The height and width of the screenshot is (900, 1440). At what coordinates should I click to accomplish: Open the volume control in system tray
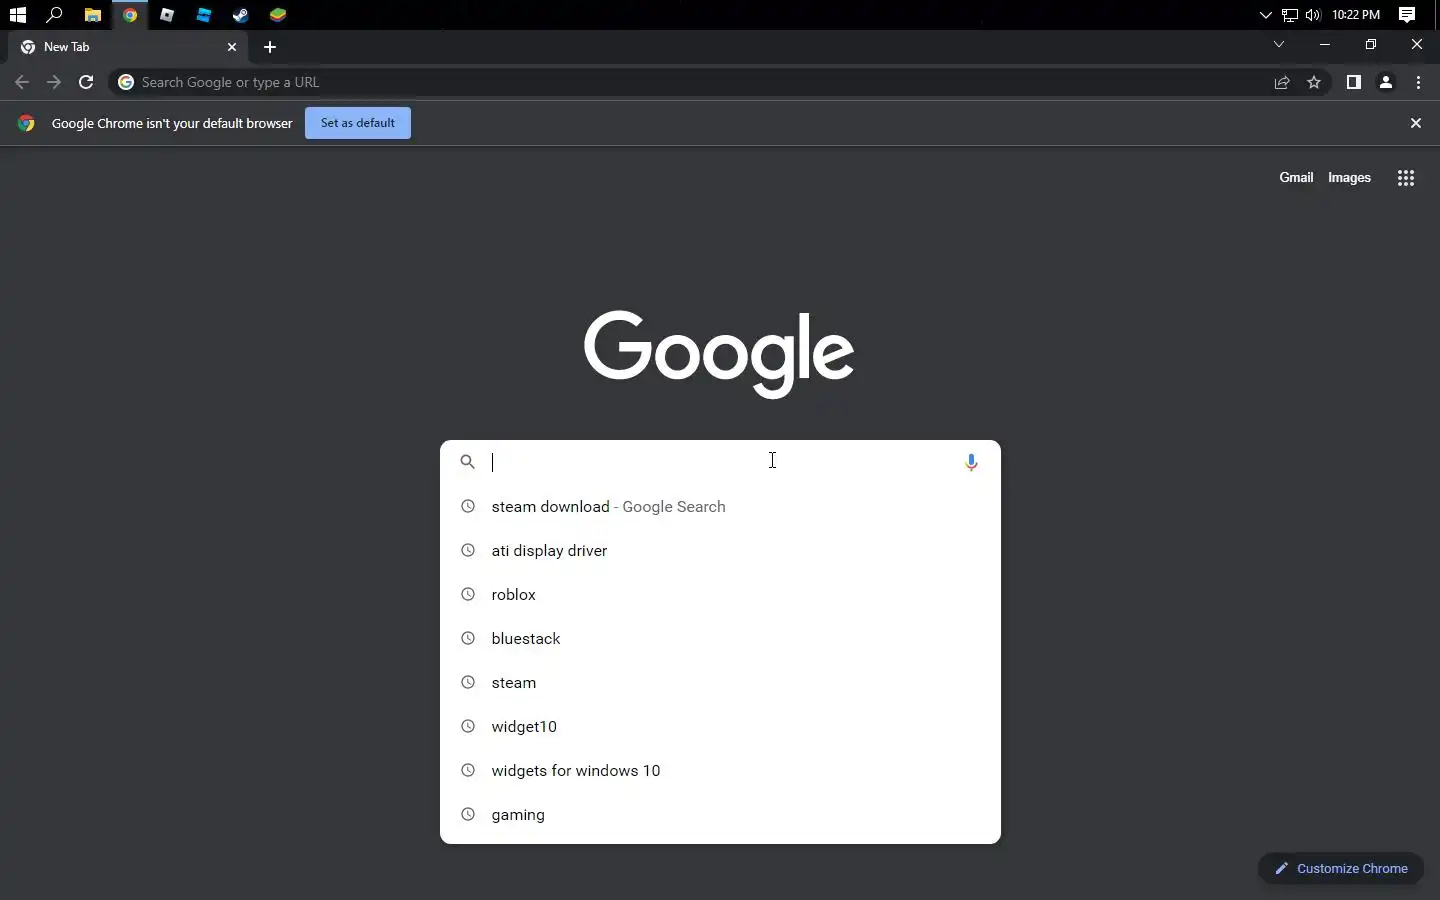[1313, 15]
